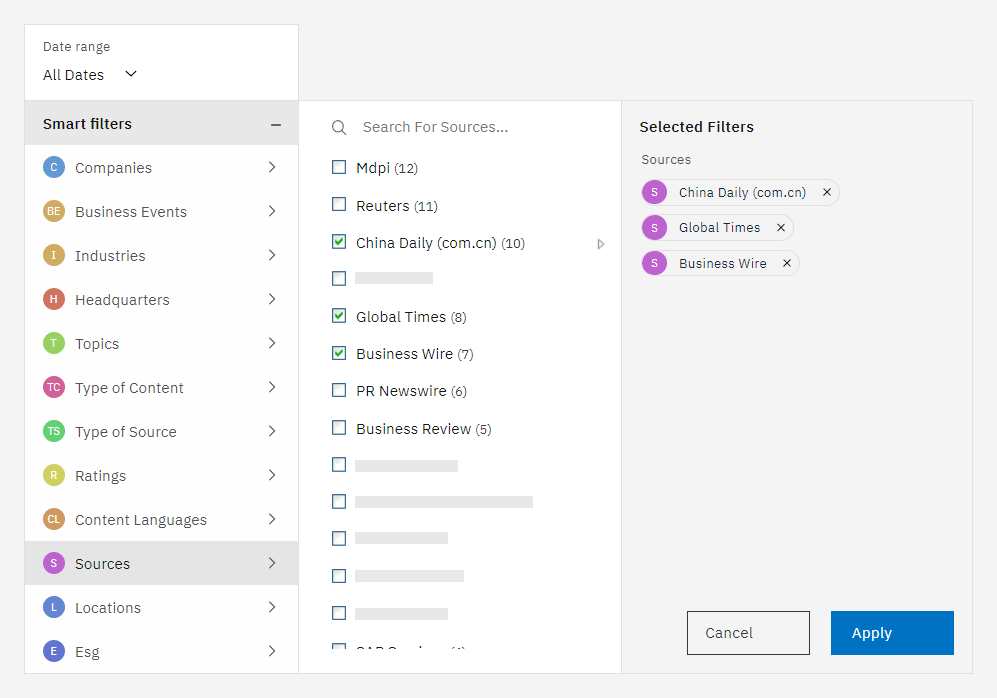The image size is (997, 698).
Task: Expand the Locations filter chevron
Action: [272, 607]
